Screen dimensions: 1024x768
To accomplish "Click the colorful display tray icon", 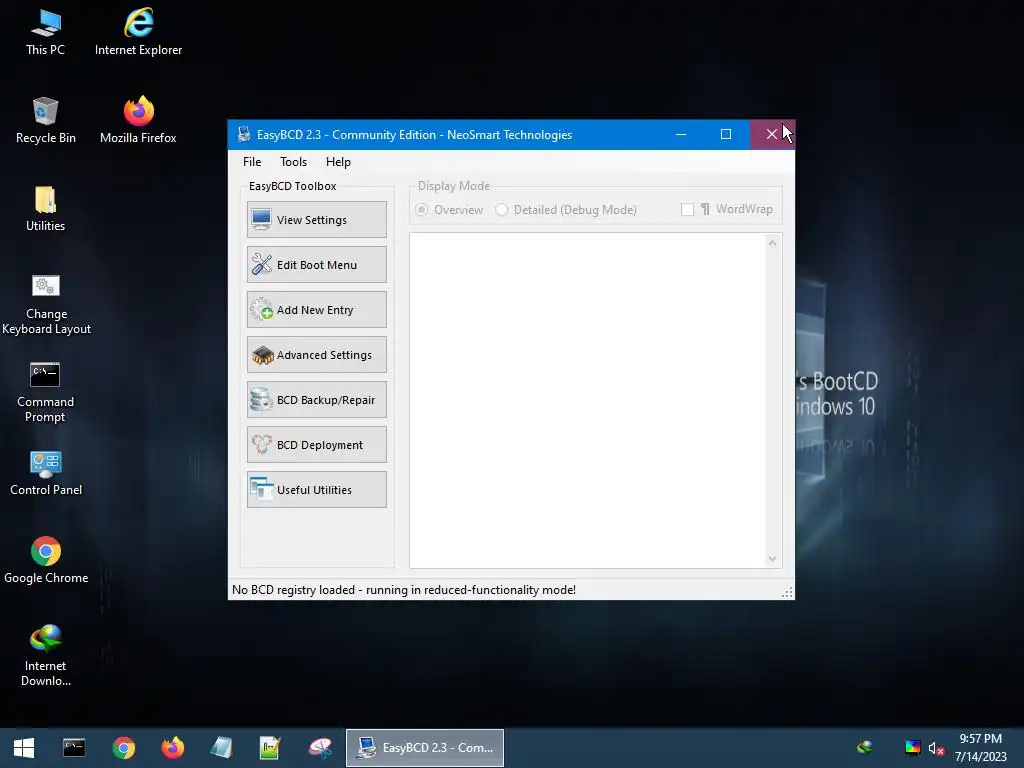I will (x=913, y=748).
